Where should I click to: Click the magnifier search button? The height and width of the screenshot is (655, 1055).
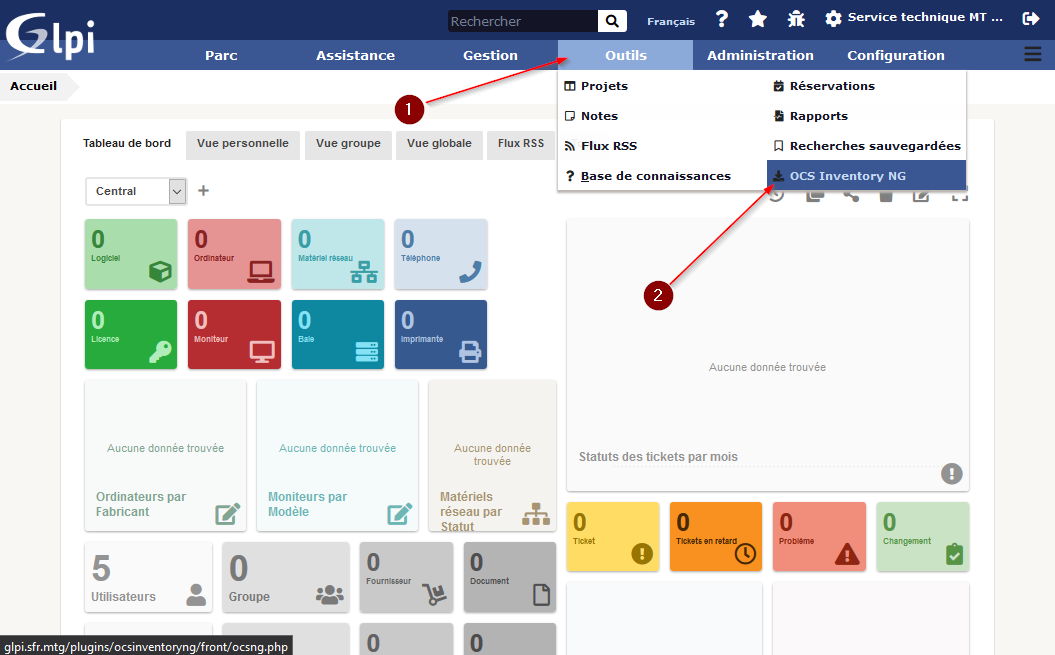click(x=612, y=21)
